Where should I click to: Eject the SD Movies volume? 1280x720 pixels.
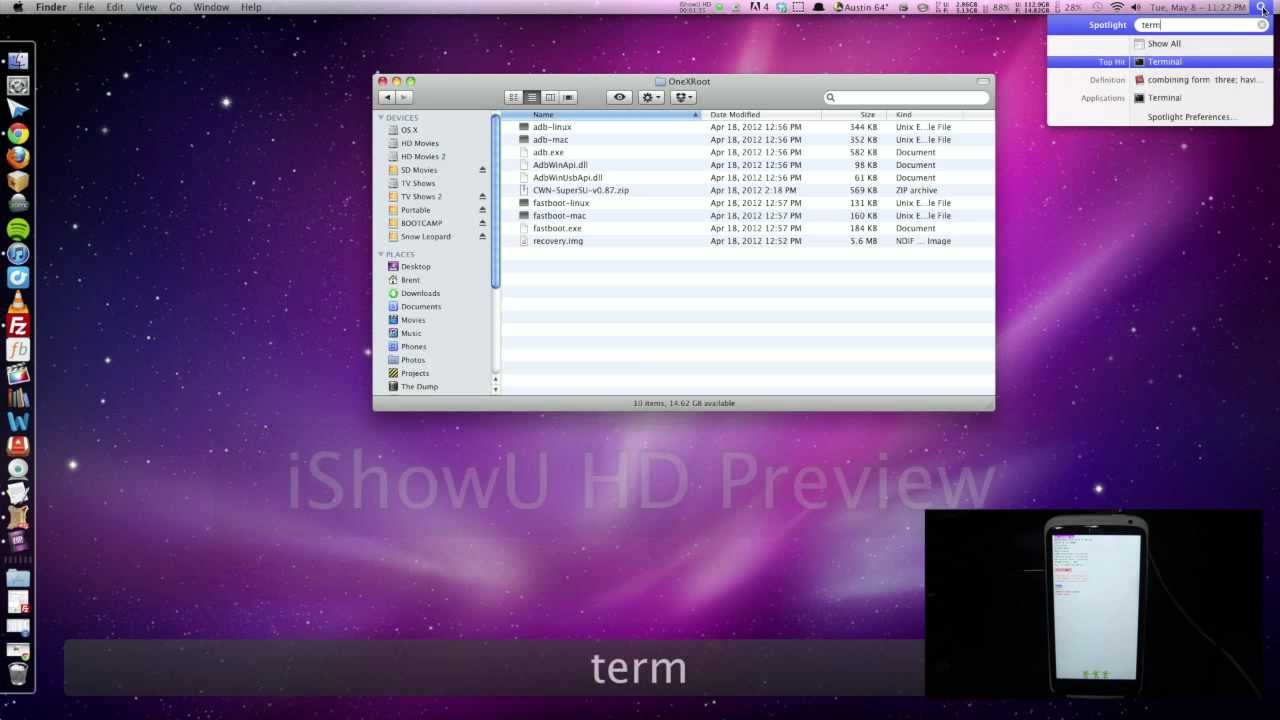tap(482, 170)
